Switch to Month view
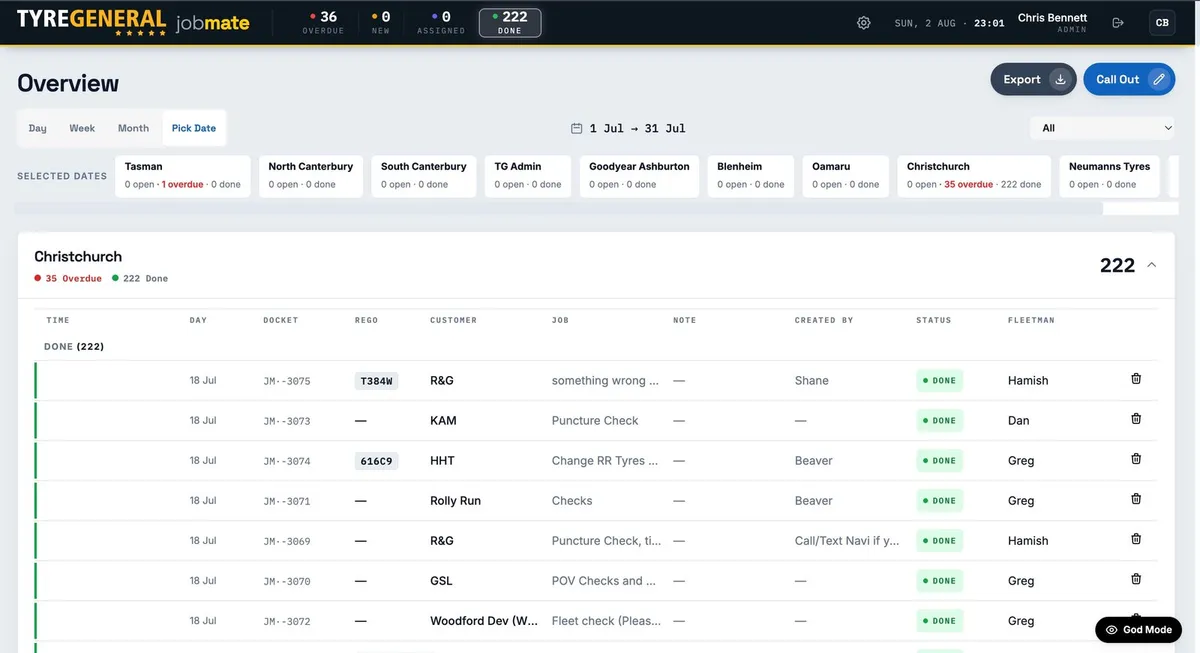Viewport: 1200px width, 653px height. (133, 128)
